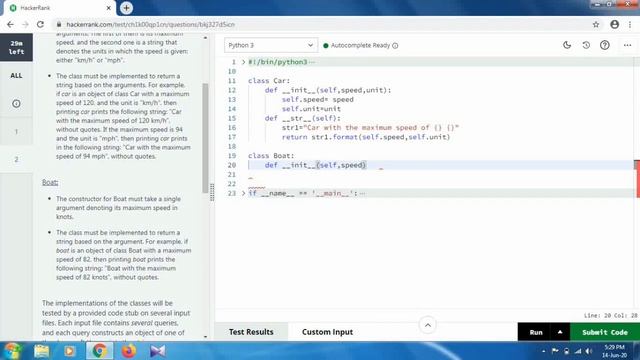
Task: Click line 15 def __str__ code
Action: pos(302,118)
